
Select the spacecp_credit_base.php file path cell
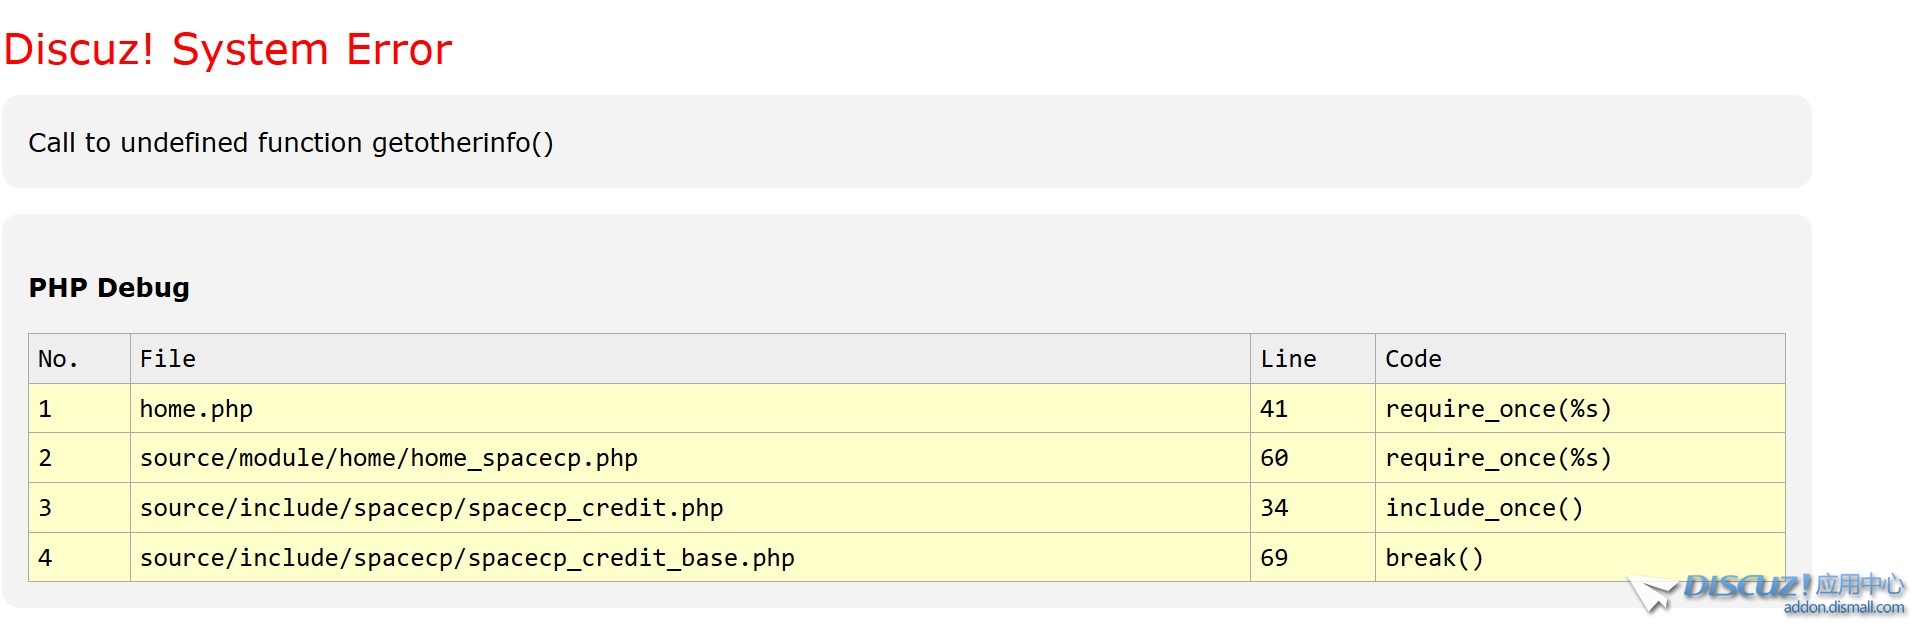467,558
